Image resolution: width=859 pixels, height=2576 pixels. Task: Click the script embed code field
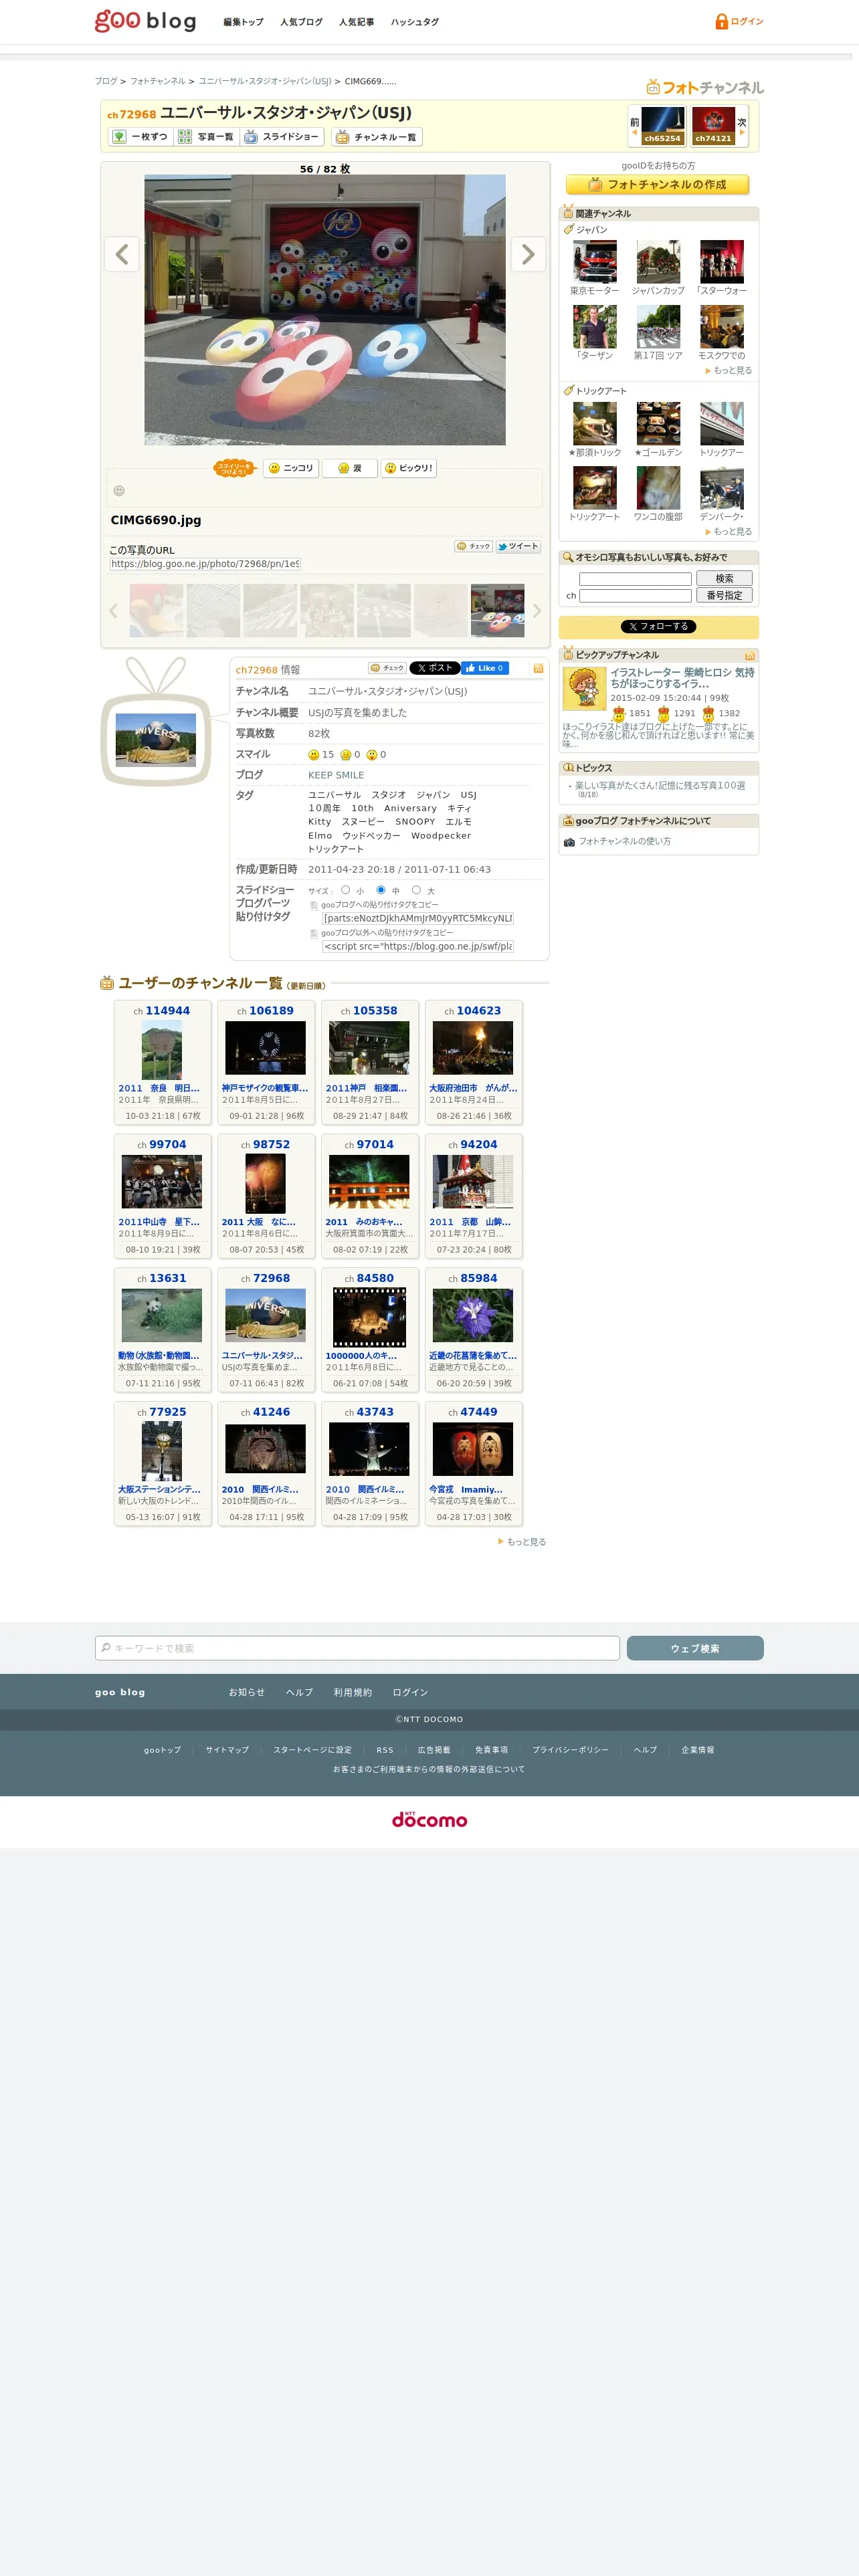[417, 946]
